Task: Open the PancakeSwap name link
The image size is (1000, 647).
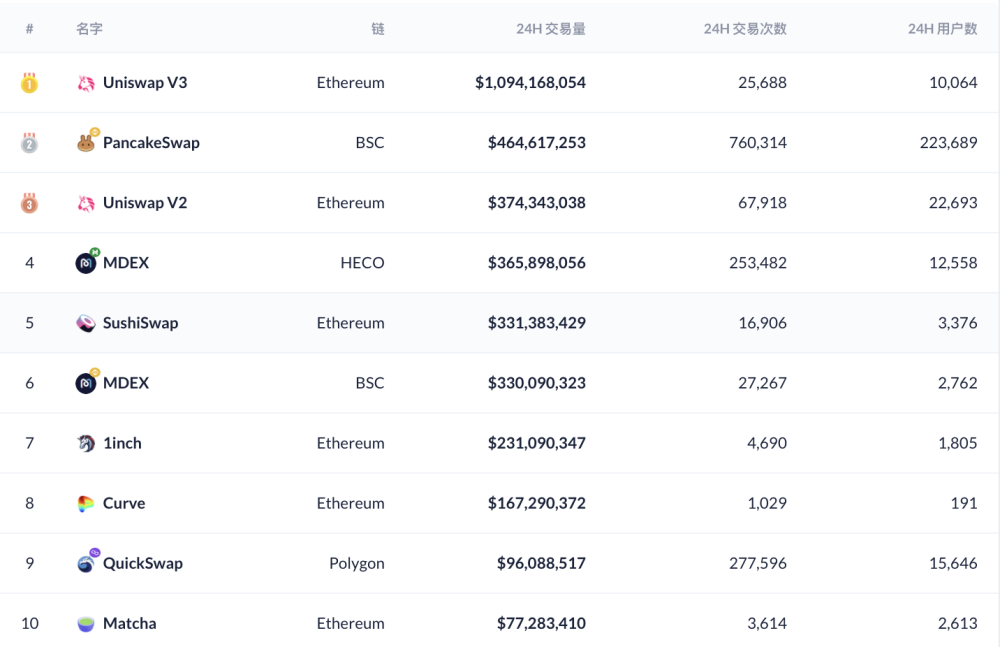Action: click(x=151, y=143)
